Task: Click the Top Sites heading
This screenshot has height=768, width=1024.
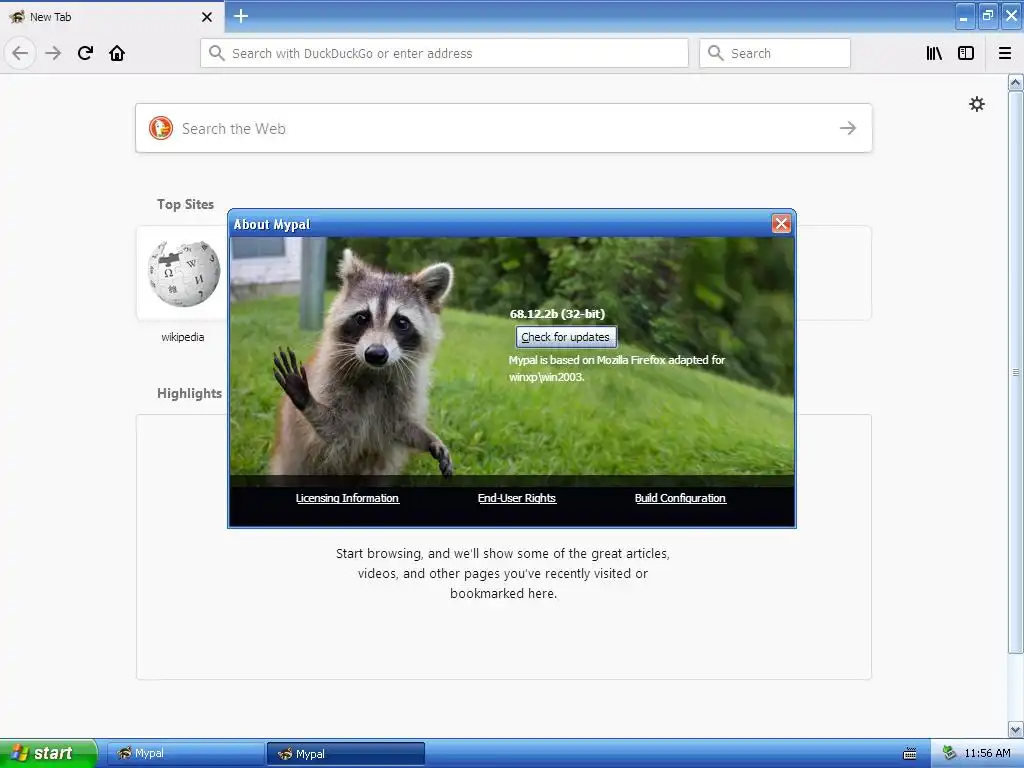Action: click(185, 204)
